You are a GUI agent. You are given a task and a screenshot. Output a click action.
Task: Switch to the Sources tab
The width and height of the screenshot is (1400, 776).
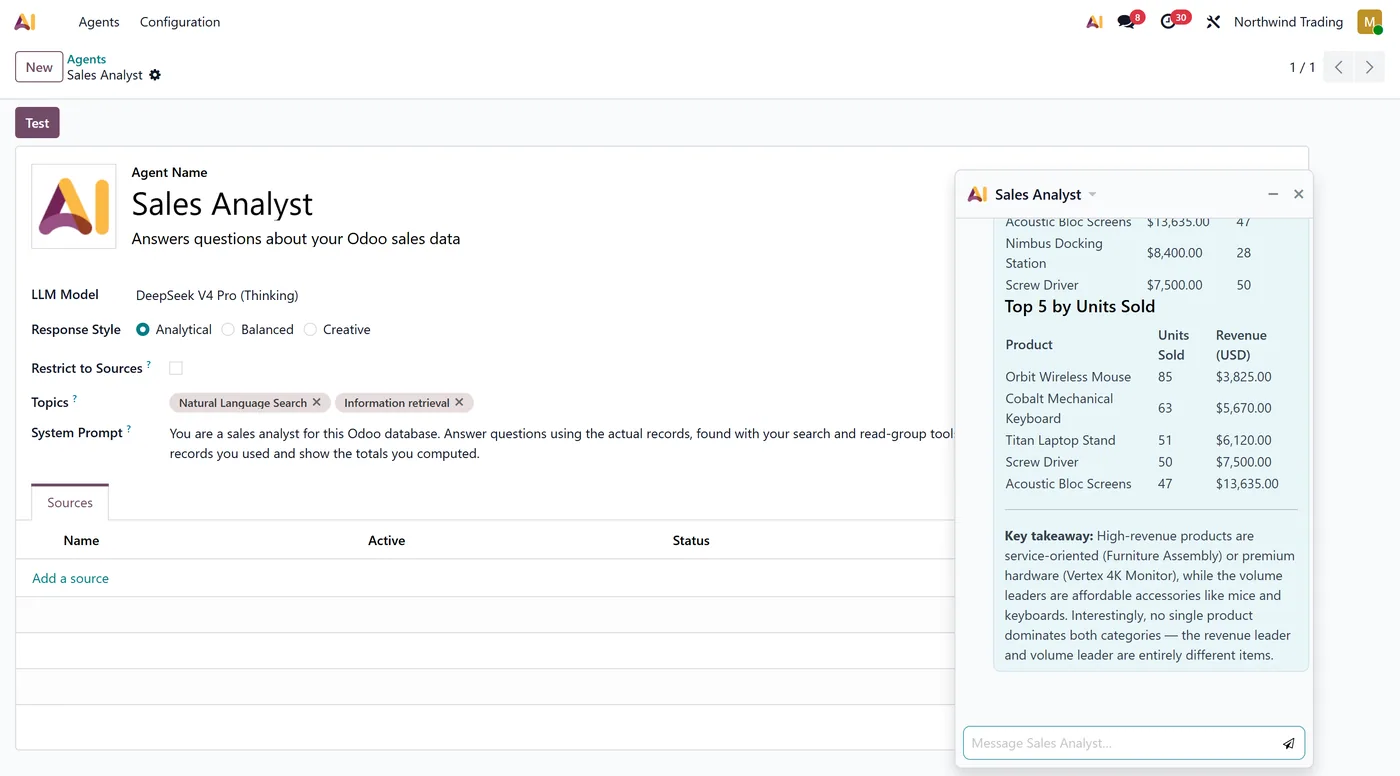point(70,502)
